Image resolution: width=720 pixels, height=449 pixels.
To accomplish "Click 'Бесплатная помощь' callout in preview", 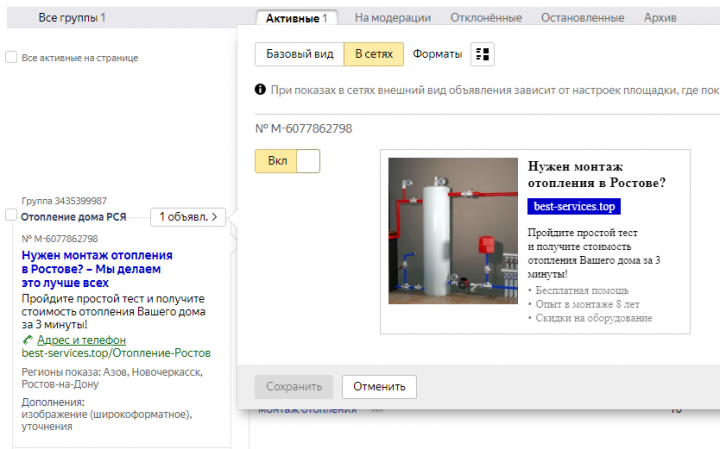I will pos(581,291).
